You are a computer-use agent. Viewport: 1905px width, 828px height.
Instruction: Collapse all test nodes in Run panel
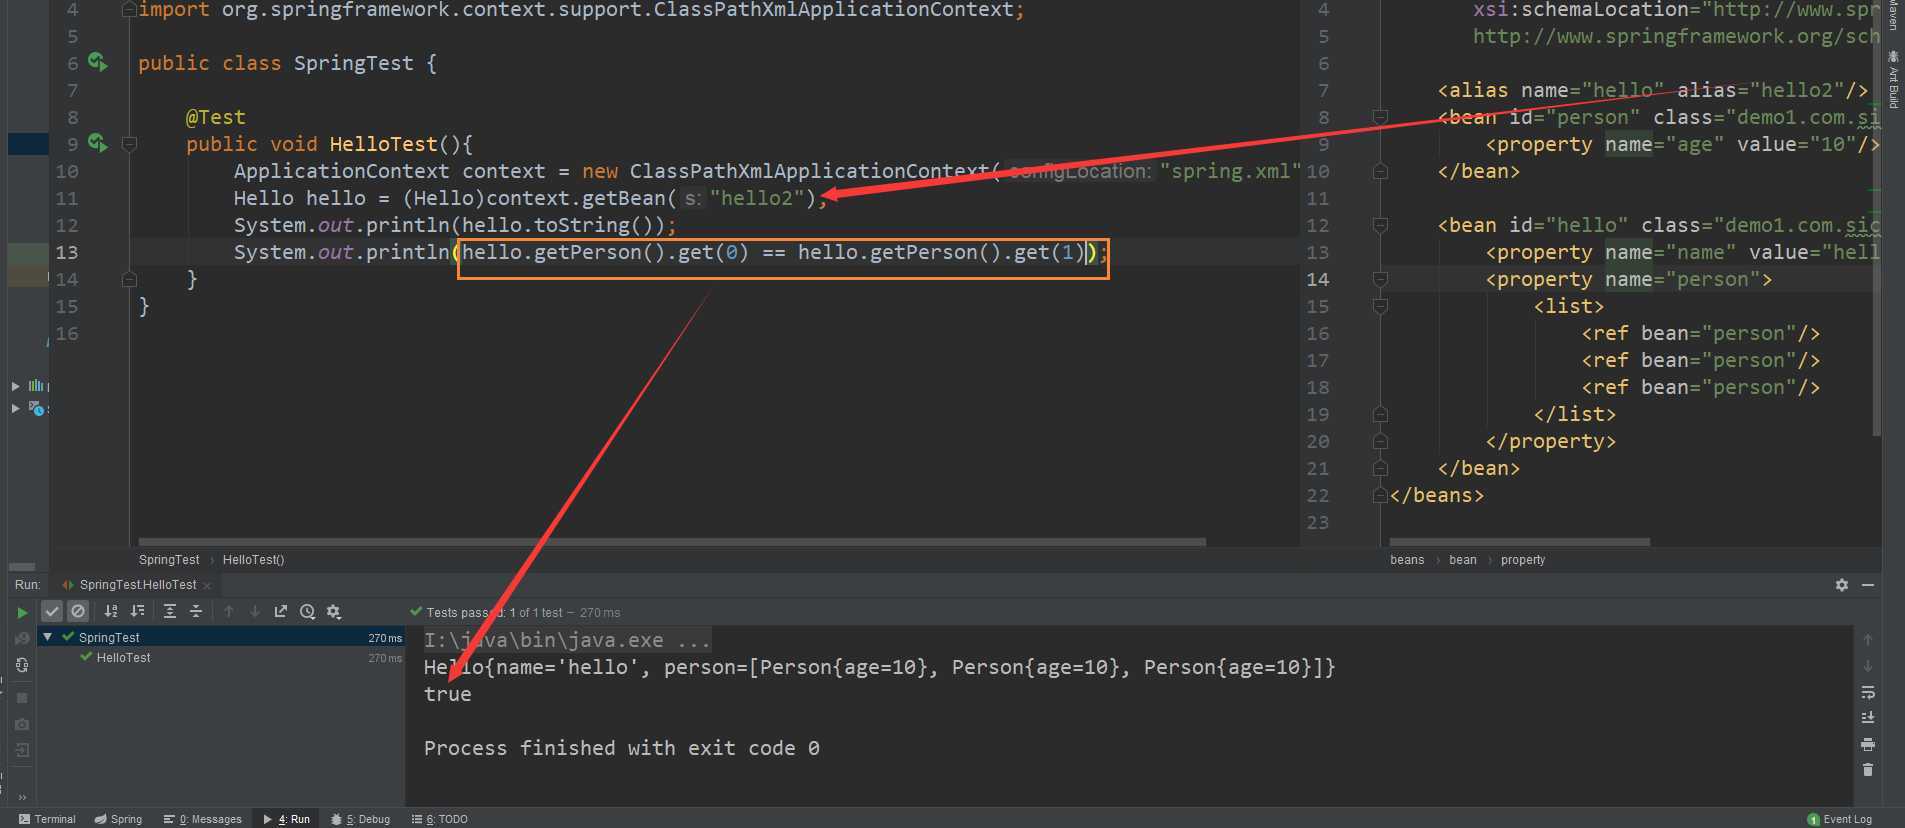[196, 611]
